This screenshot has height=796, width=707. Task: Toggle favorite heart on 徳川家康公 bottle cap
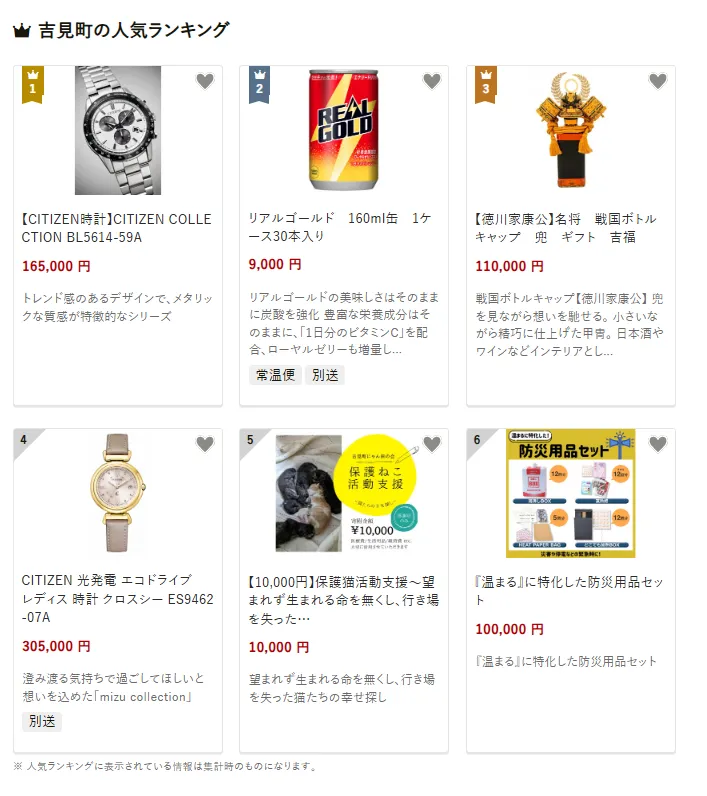[x=658, y=81]
